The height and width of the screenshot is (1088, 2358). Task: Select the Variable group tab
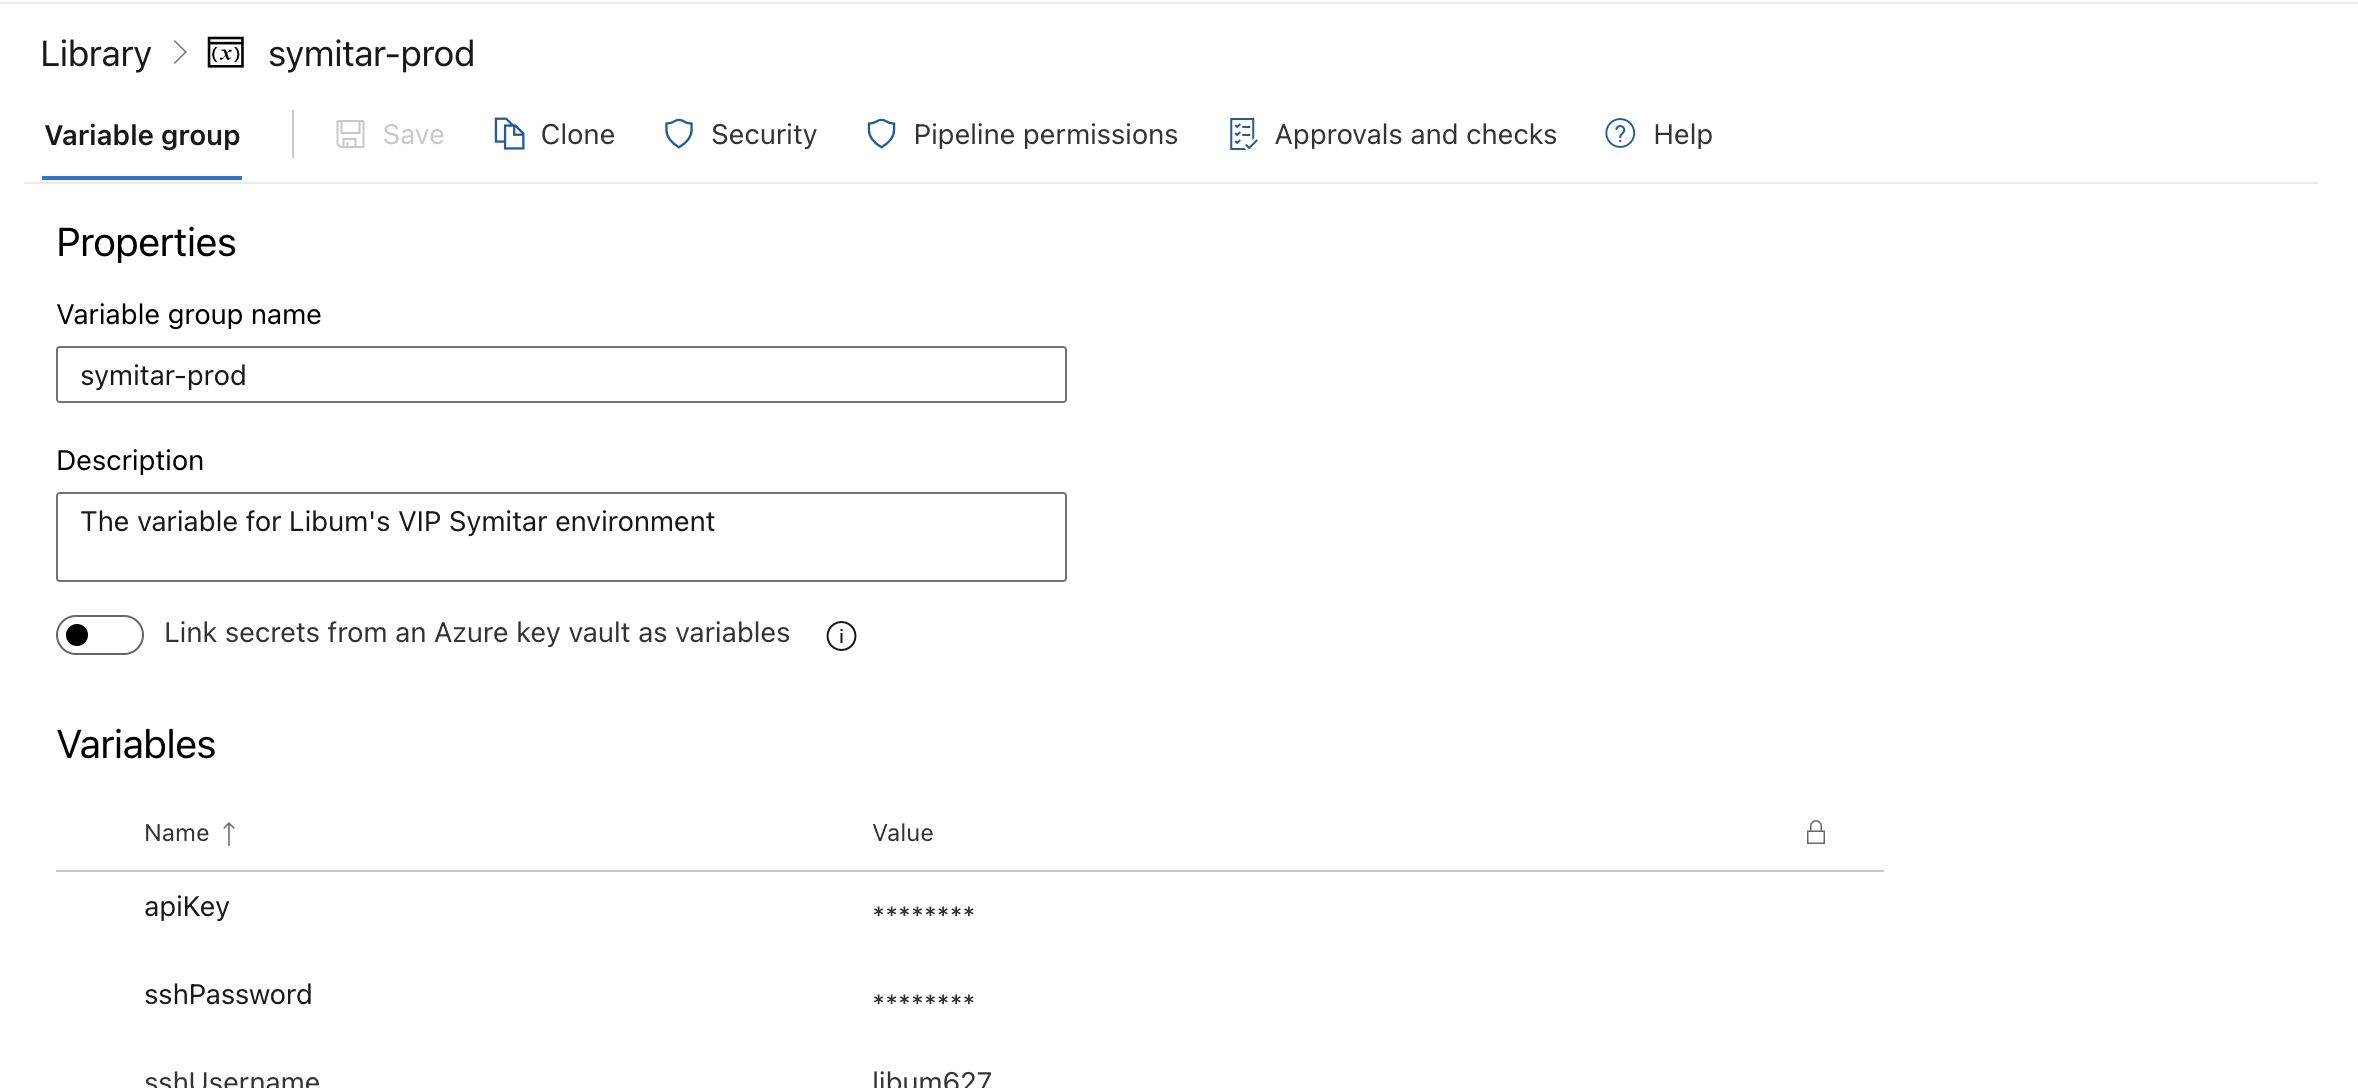[142, 135]
